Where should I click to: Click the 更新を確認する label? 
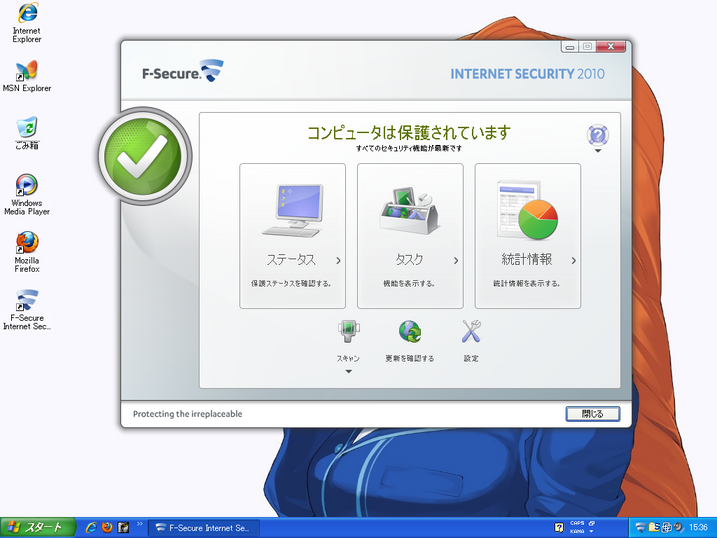[x=410, y=358]
